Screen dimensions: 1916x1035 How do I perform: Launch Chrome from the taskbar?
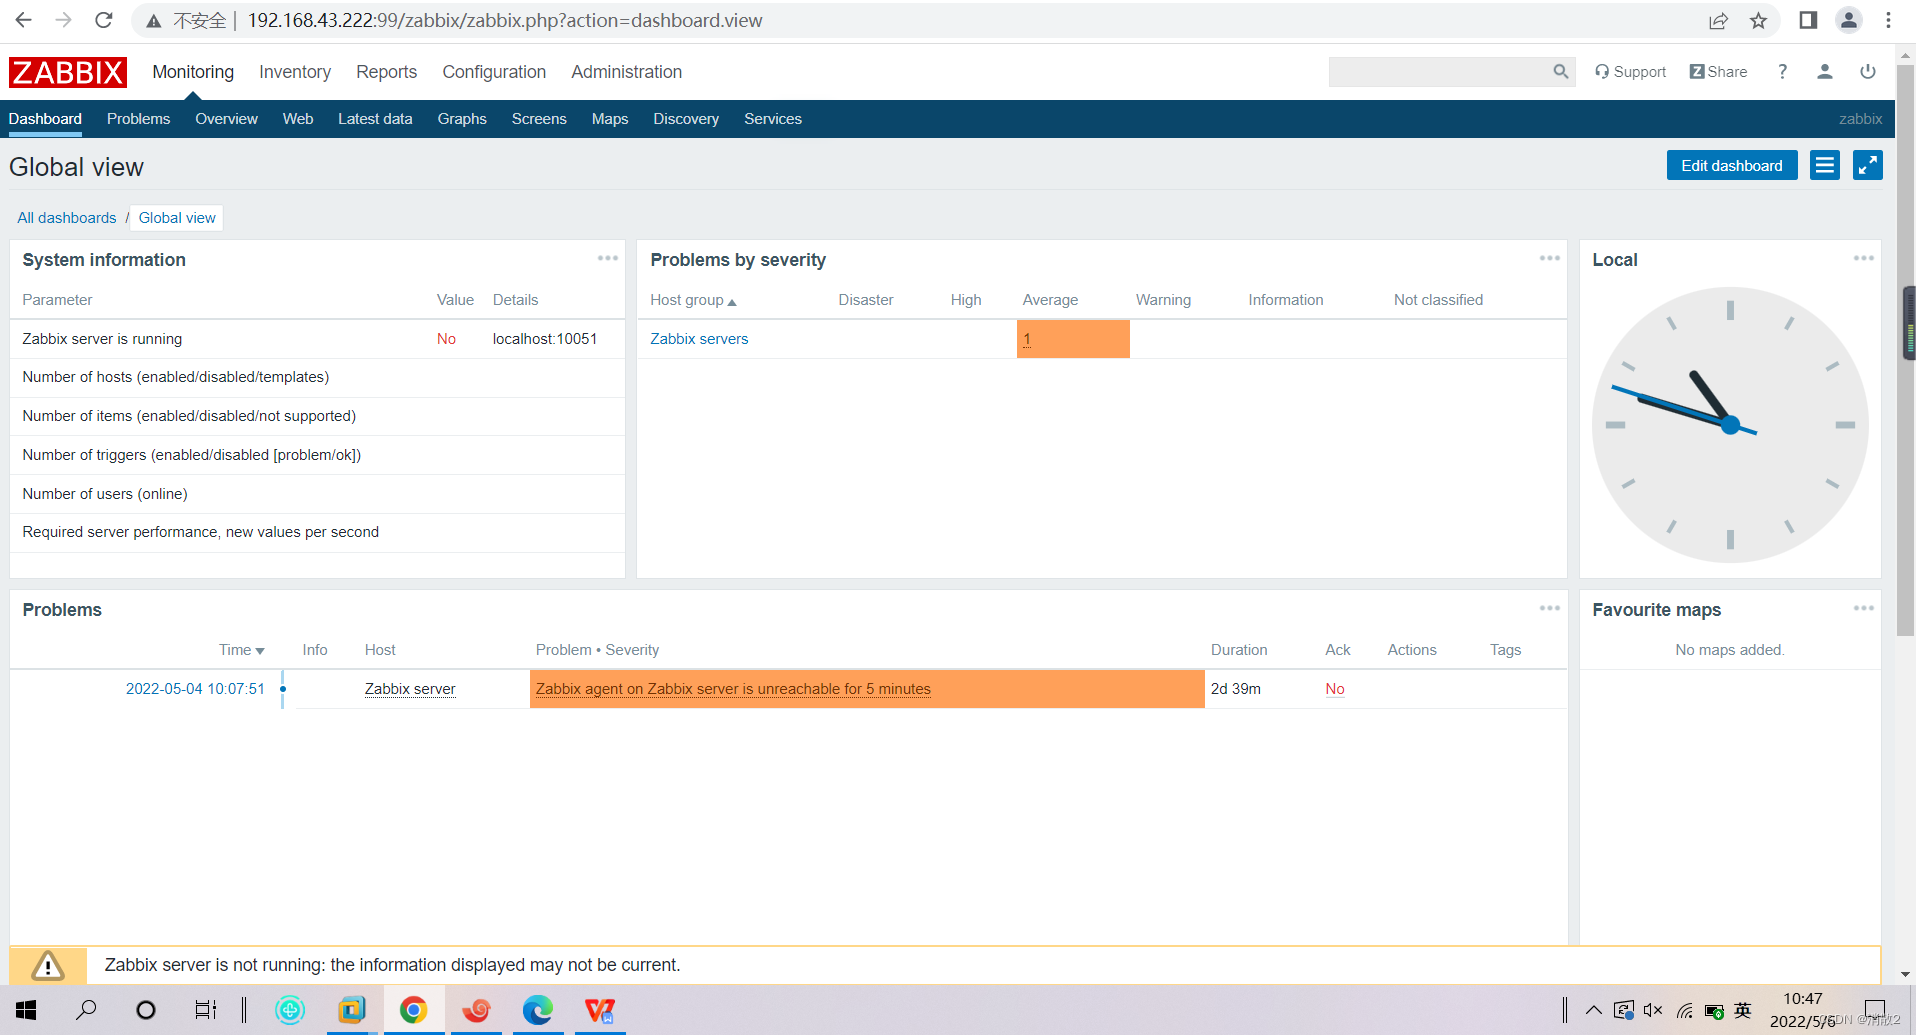pos(413,1009)
